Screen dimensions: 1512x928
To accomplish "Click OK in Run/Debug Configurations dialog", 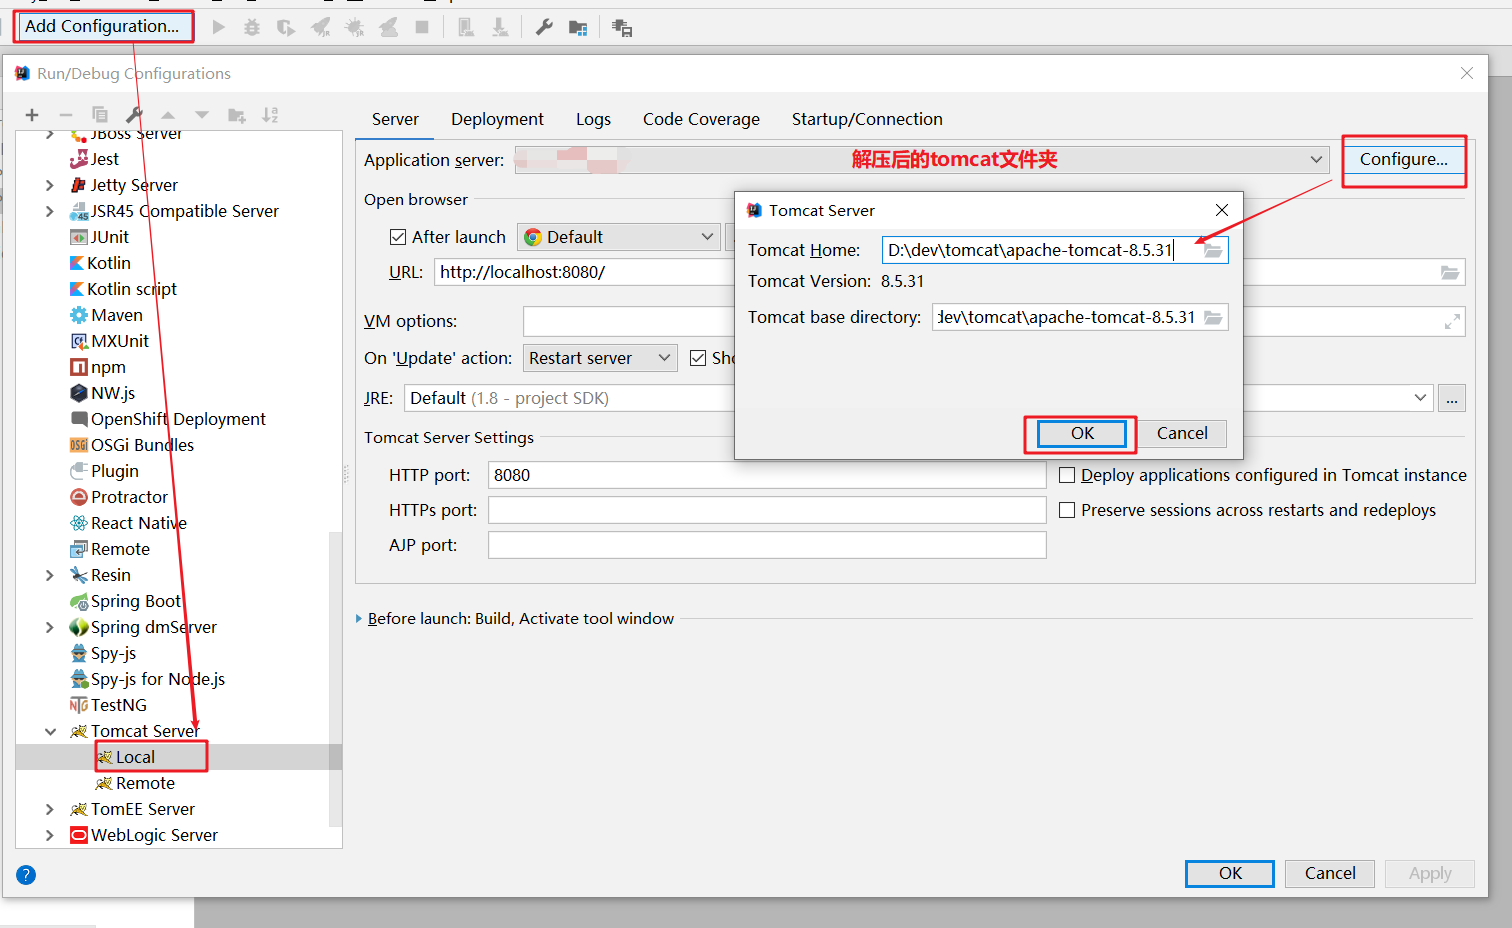I will point(1230,873).
